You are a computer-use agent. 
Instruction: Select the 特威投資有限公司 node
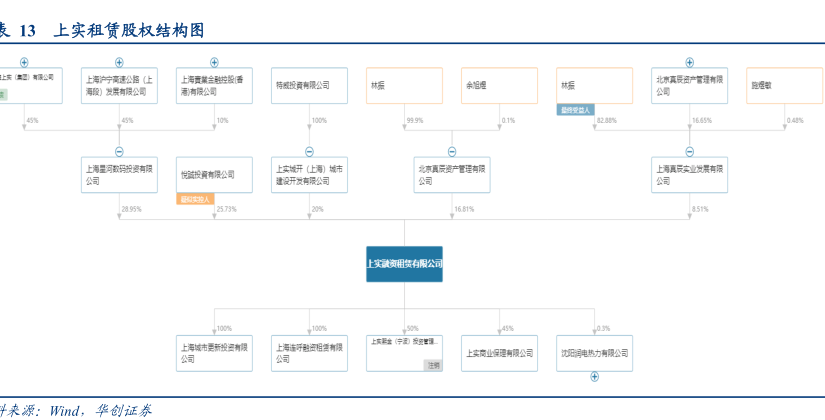[309, 85]
